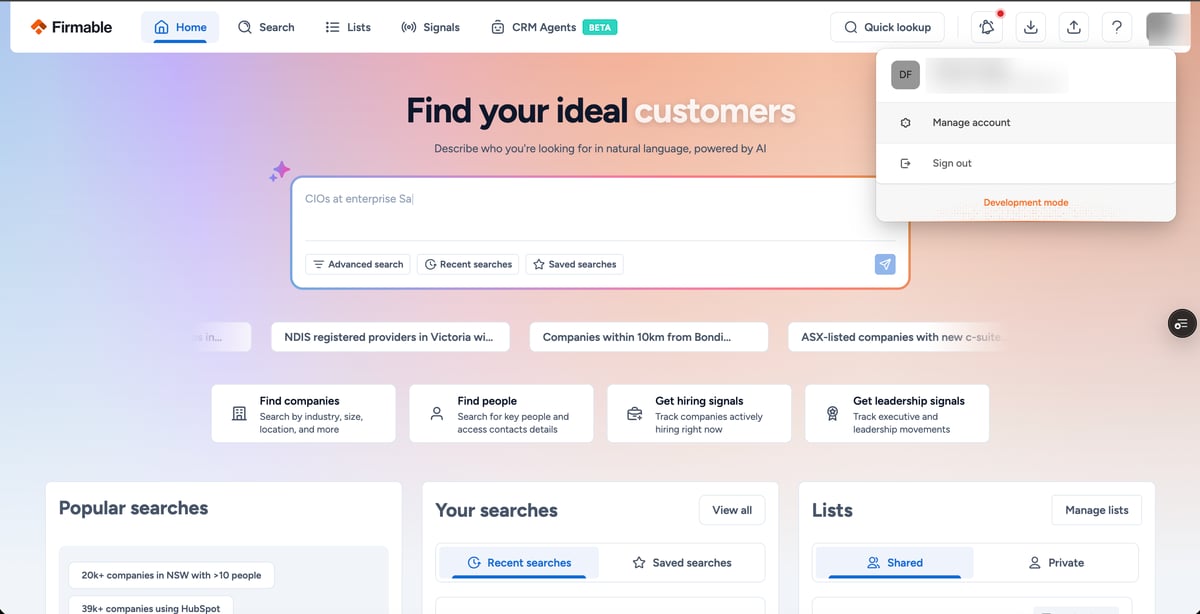
Task: Open Recent searches under search box
Action: tap(468, 264)
